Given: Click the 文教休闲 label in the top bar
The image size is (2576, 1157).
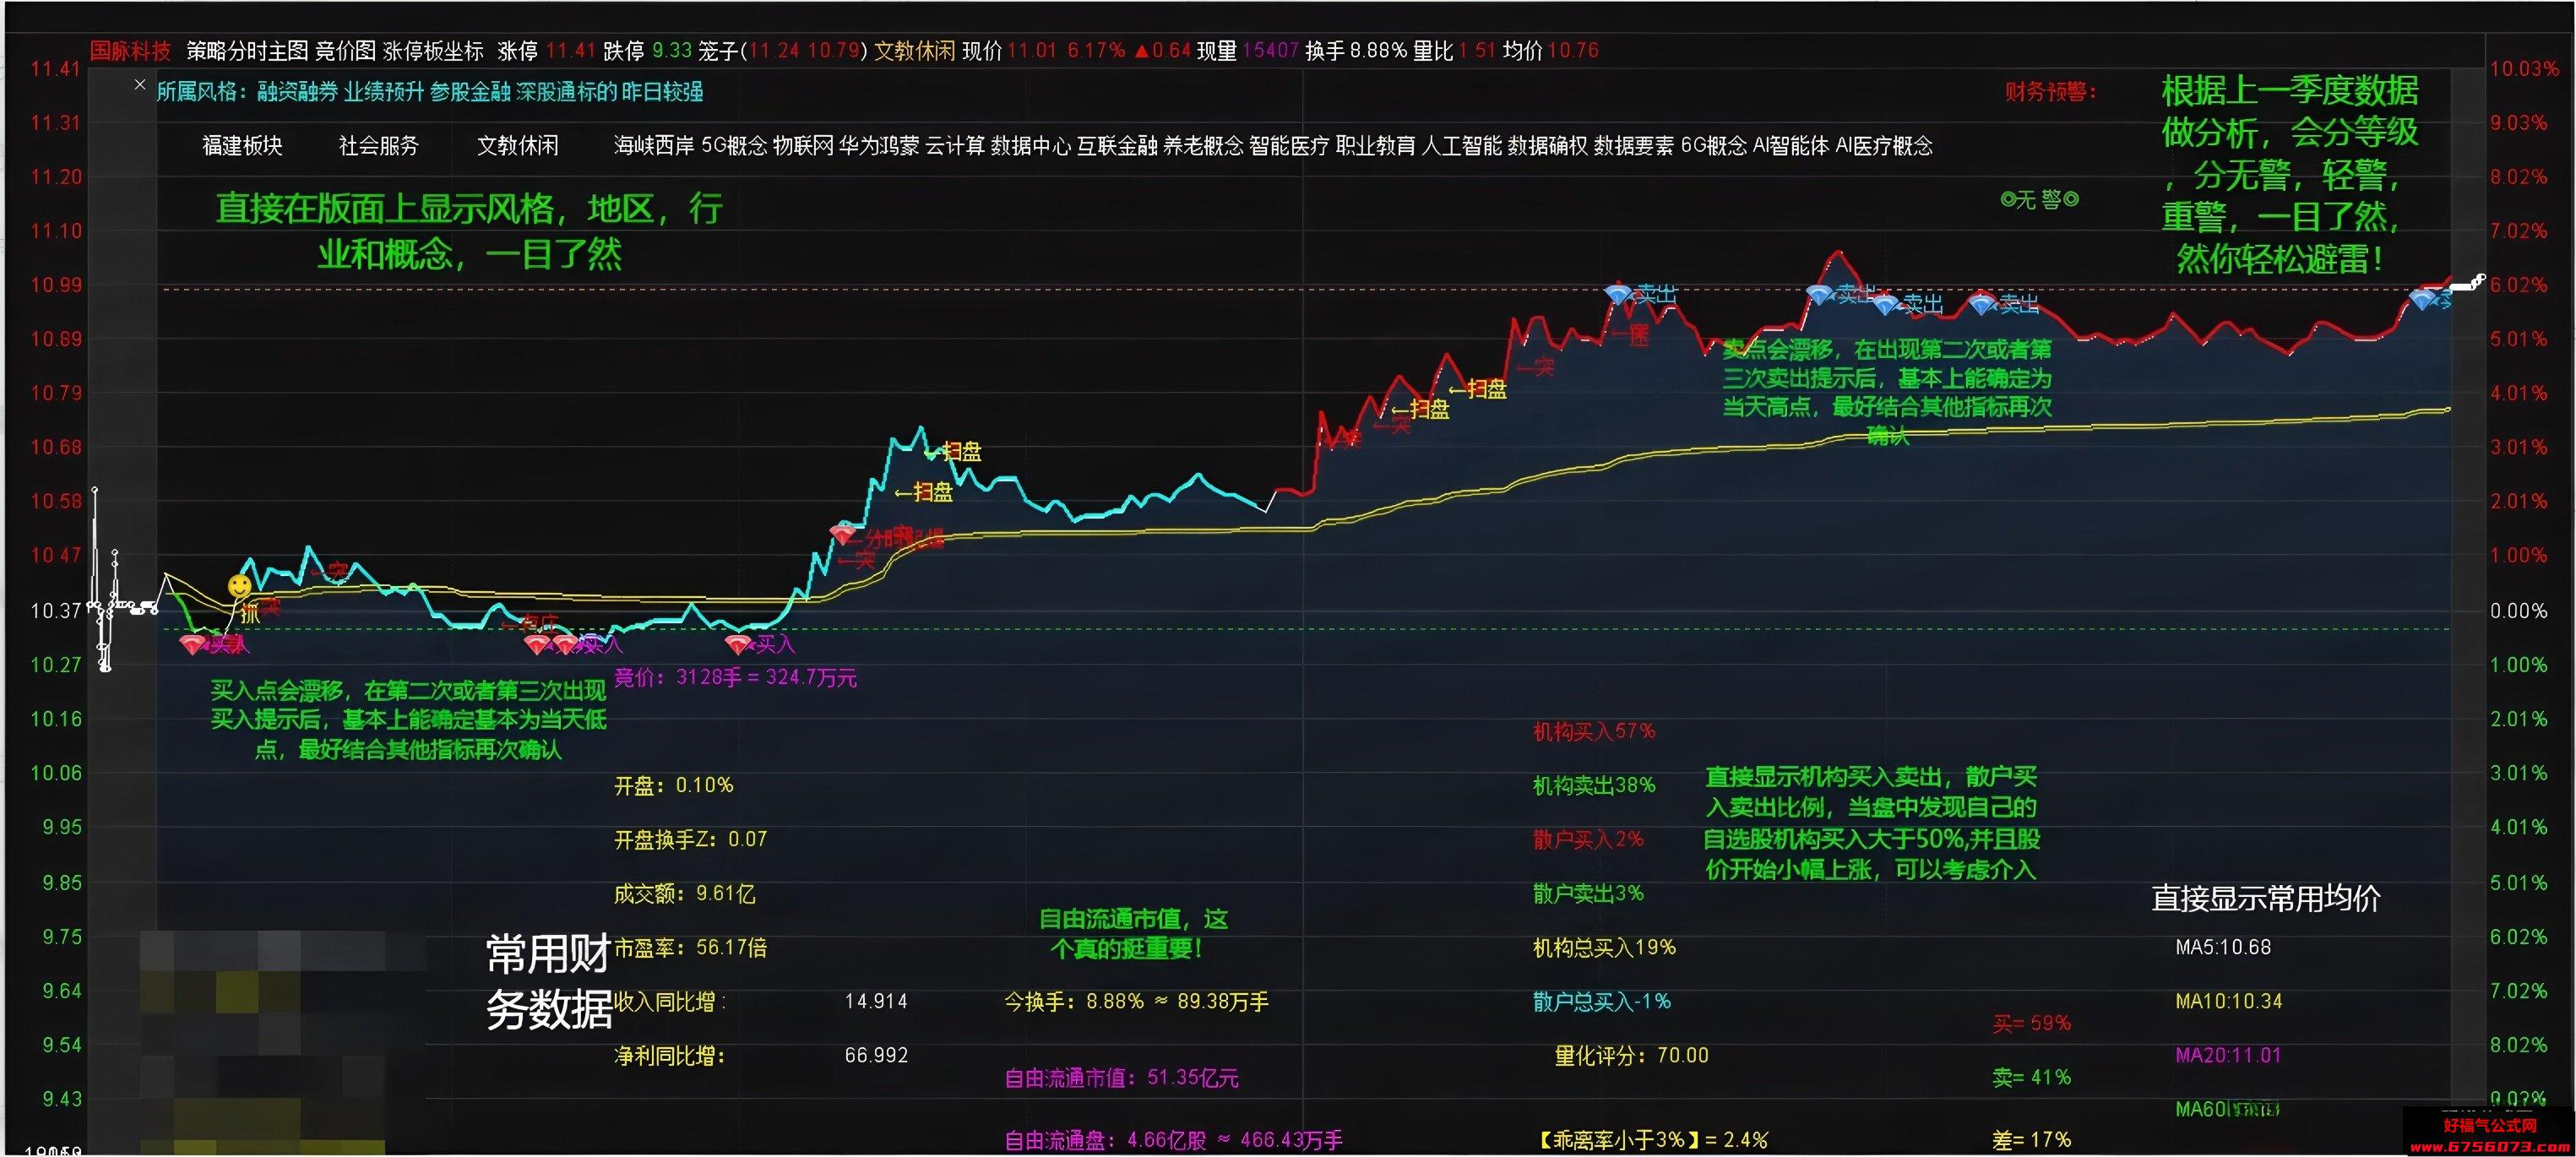Looking at the screenshot, I should pos(914,51).
